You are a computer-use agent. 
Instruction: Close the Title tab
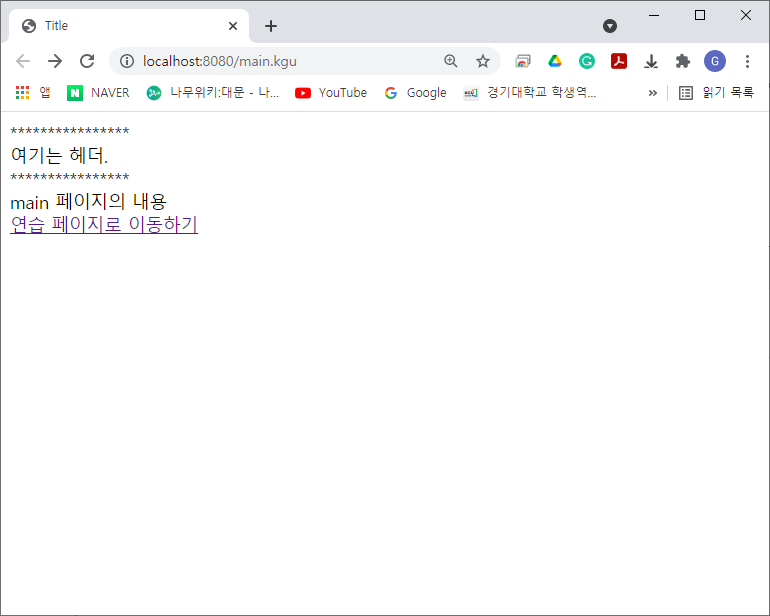tap(233, 26)
